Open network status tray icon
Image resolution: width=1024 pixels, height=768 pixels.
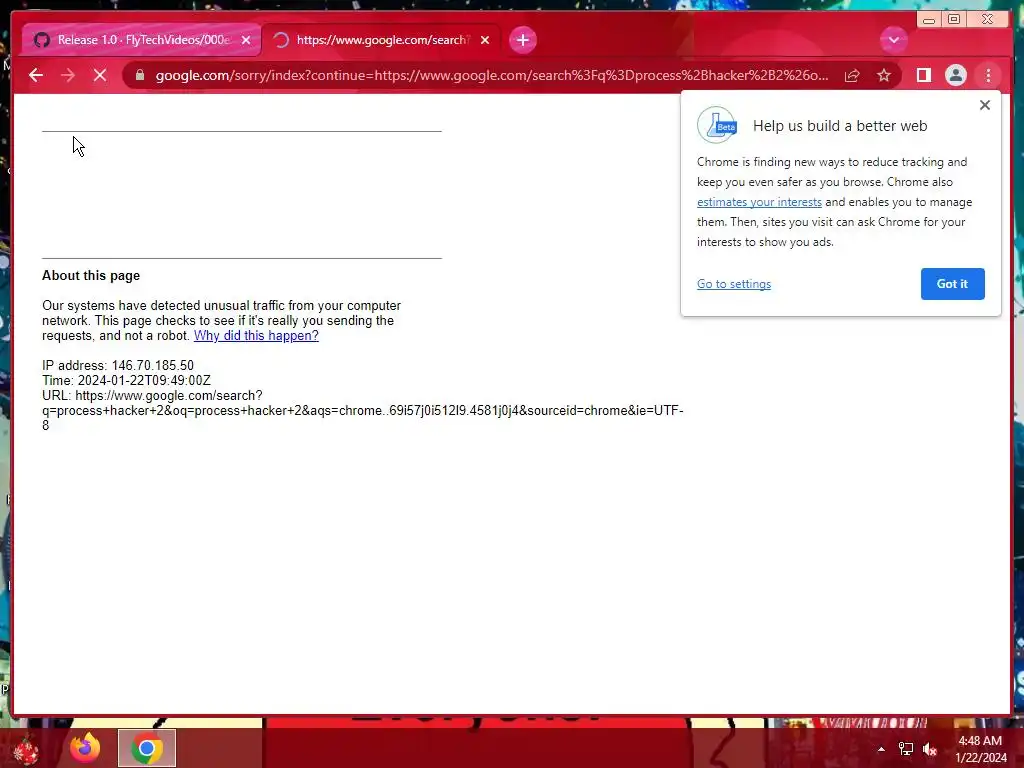[x=906, y=749]
